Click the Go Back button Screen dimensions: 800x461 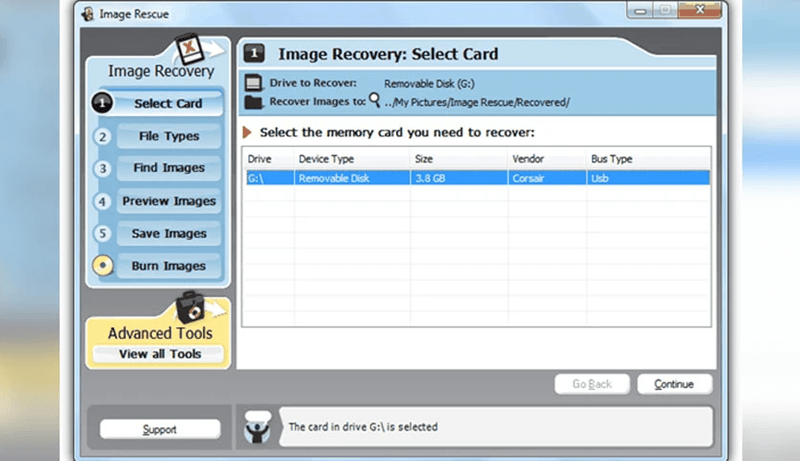(592, 384)
